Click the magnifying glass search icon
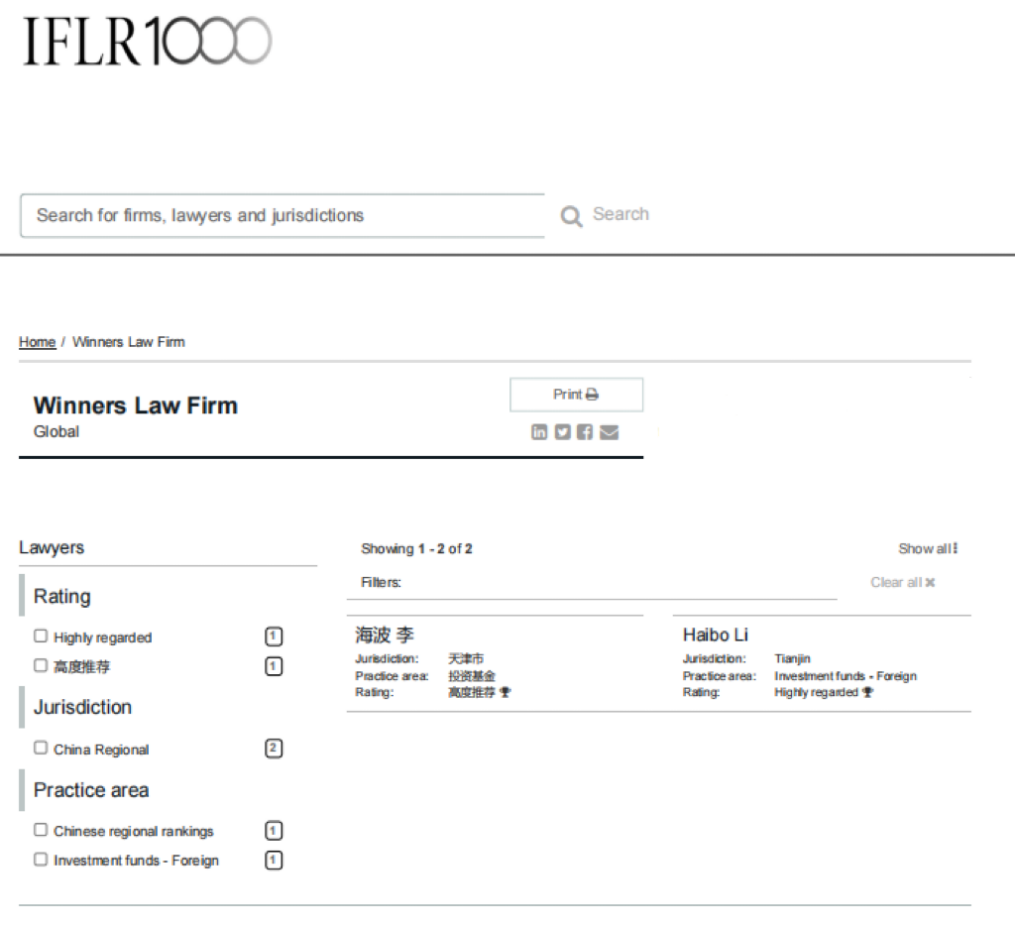 571,216
